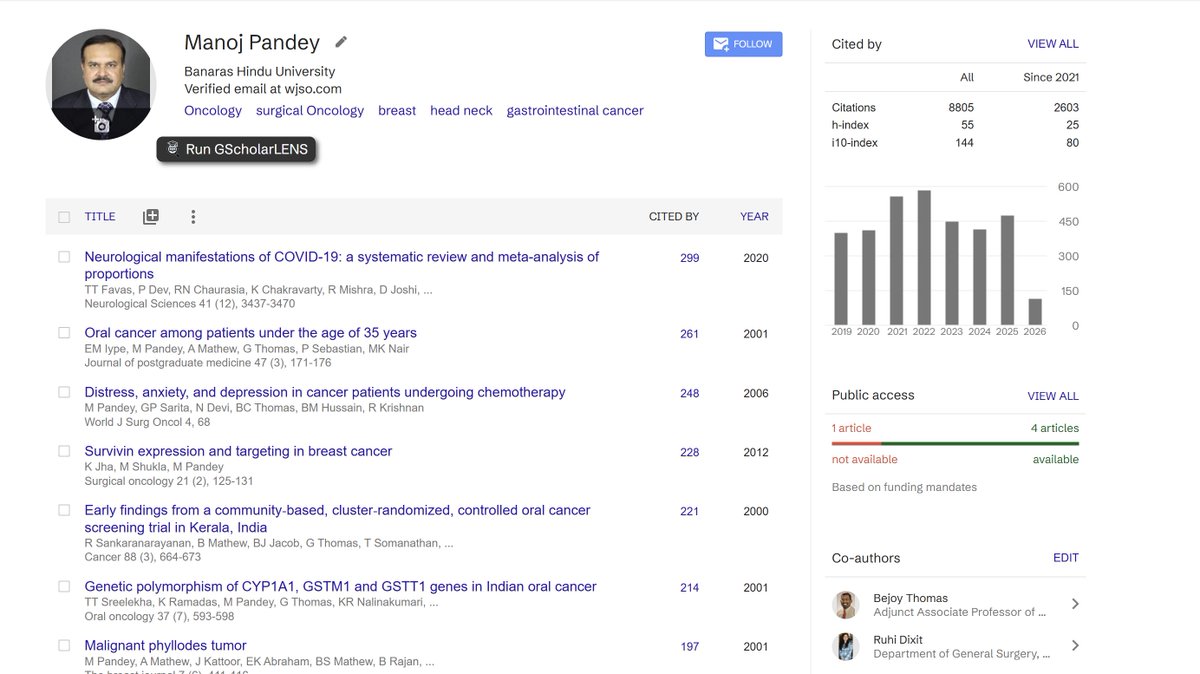Image resolution: width=1200 pixels, height=674 pixels.
Task: Open the 299 citations link
Action: pos(690,258)
